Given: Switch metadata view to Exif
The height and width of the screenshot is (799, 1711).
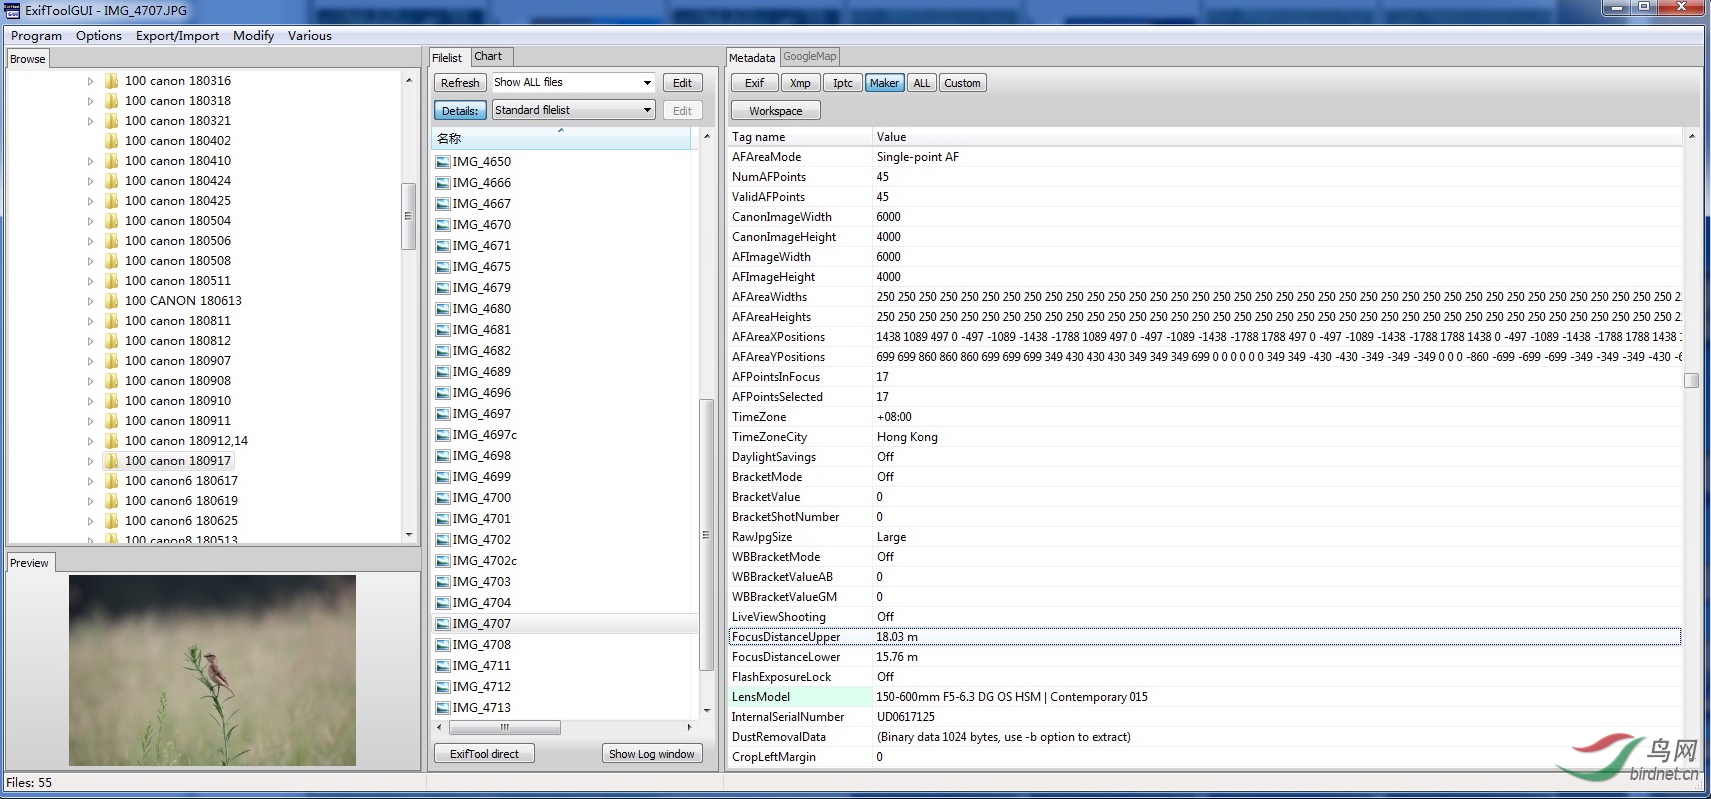Looking at the screenshot, I should 754,83.
